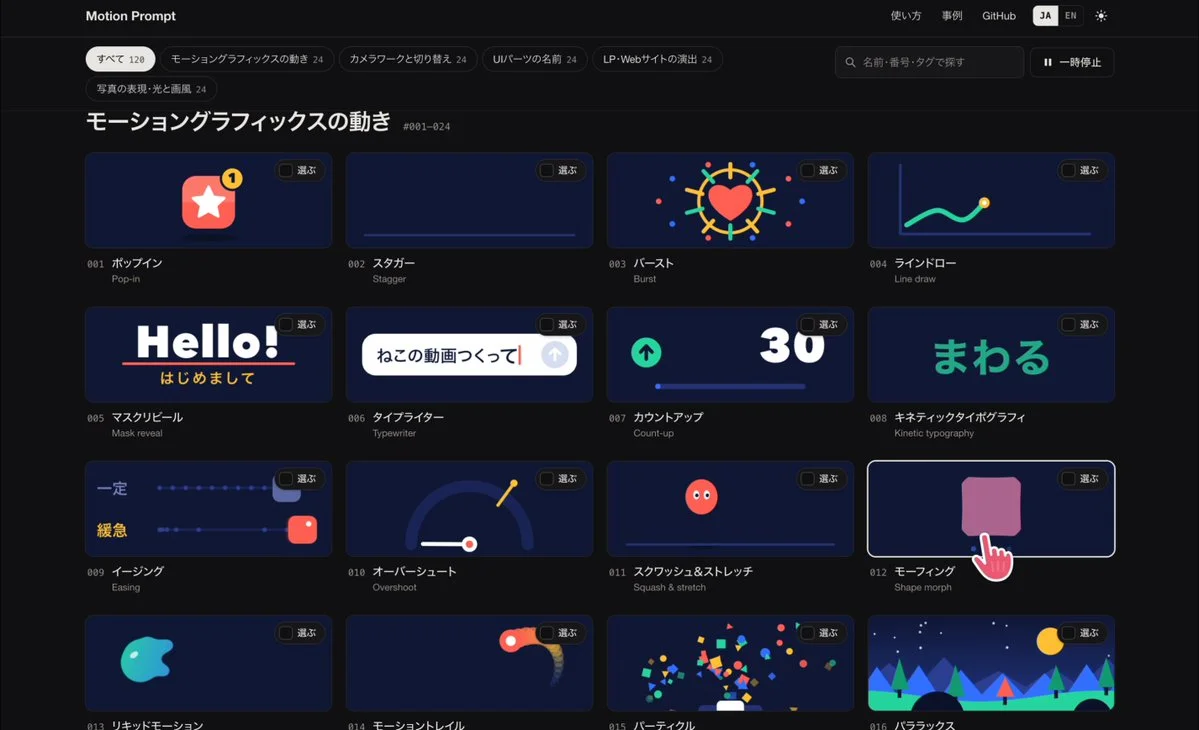This screenshot has height=730, width=1199.
Task: Open the まわる kinetic typography thumbnail
Action: 991,355
